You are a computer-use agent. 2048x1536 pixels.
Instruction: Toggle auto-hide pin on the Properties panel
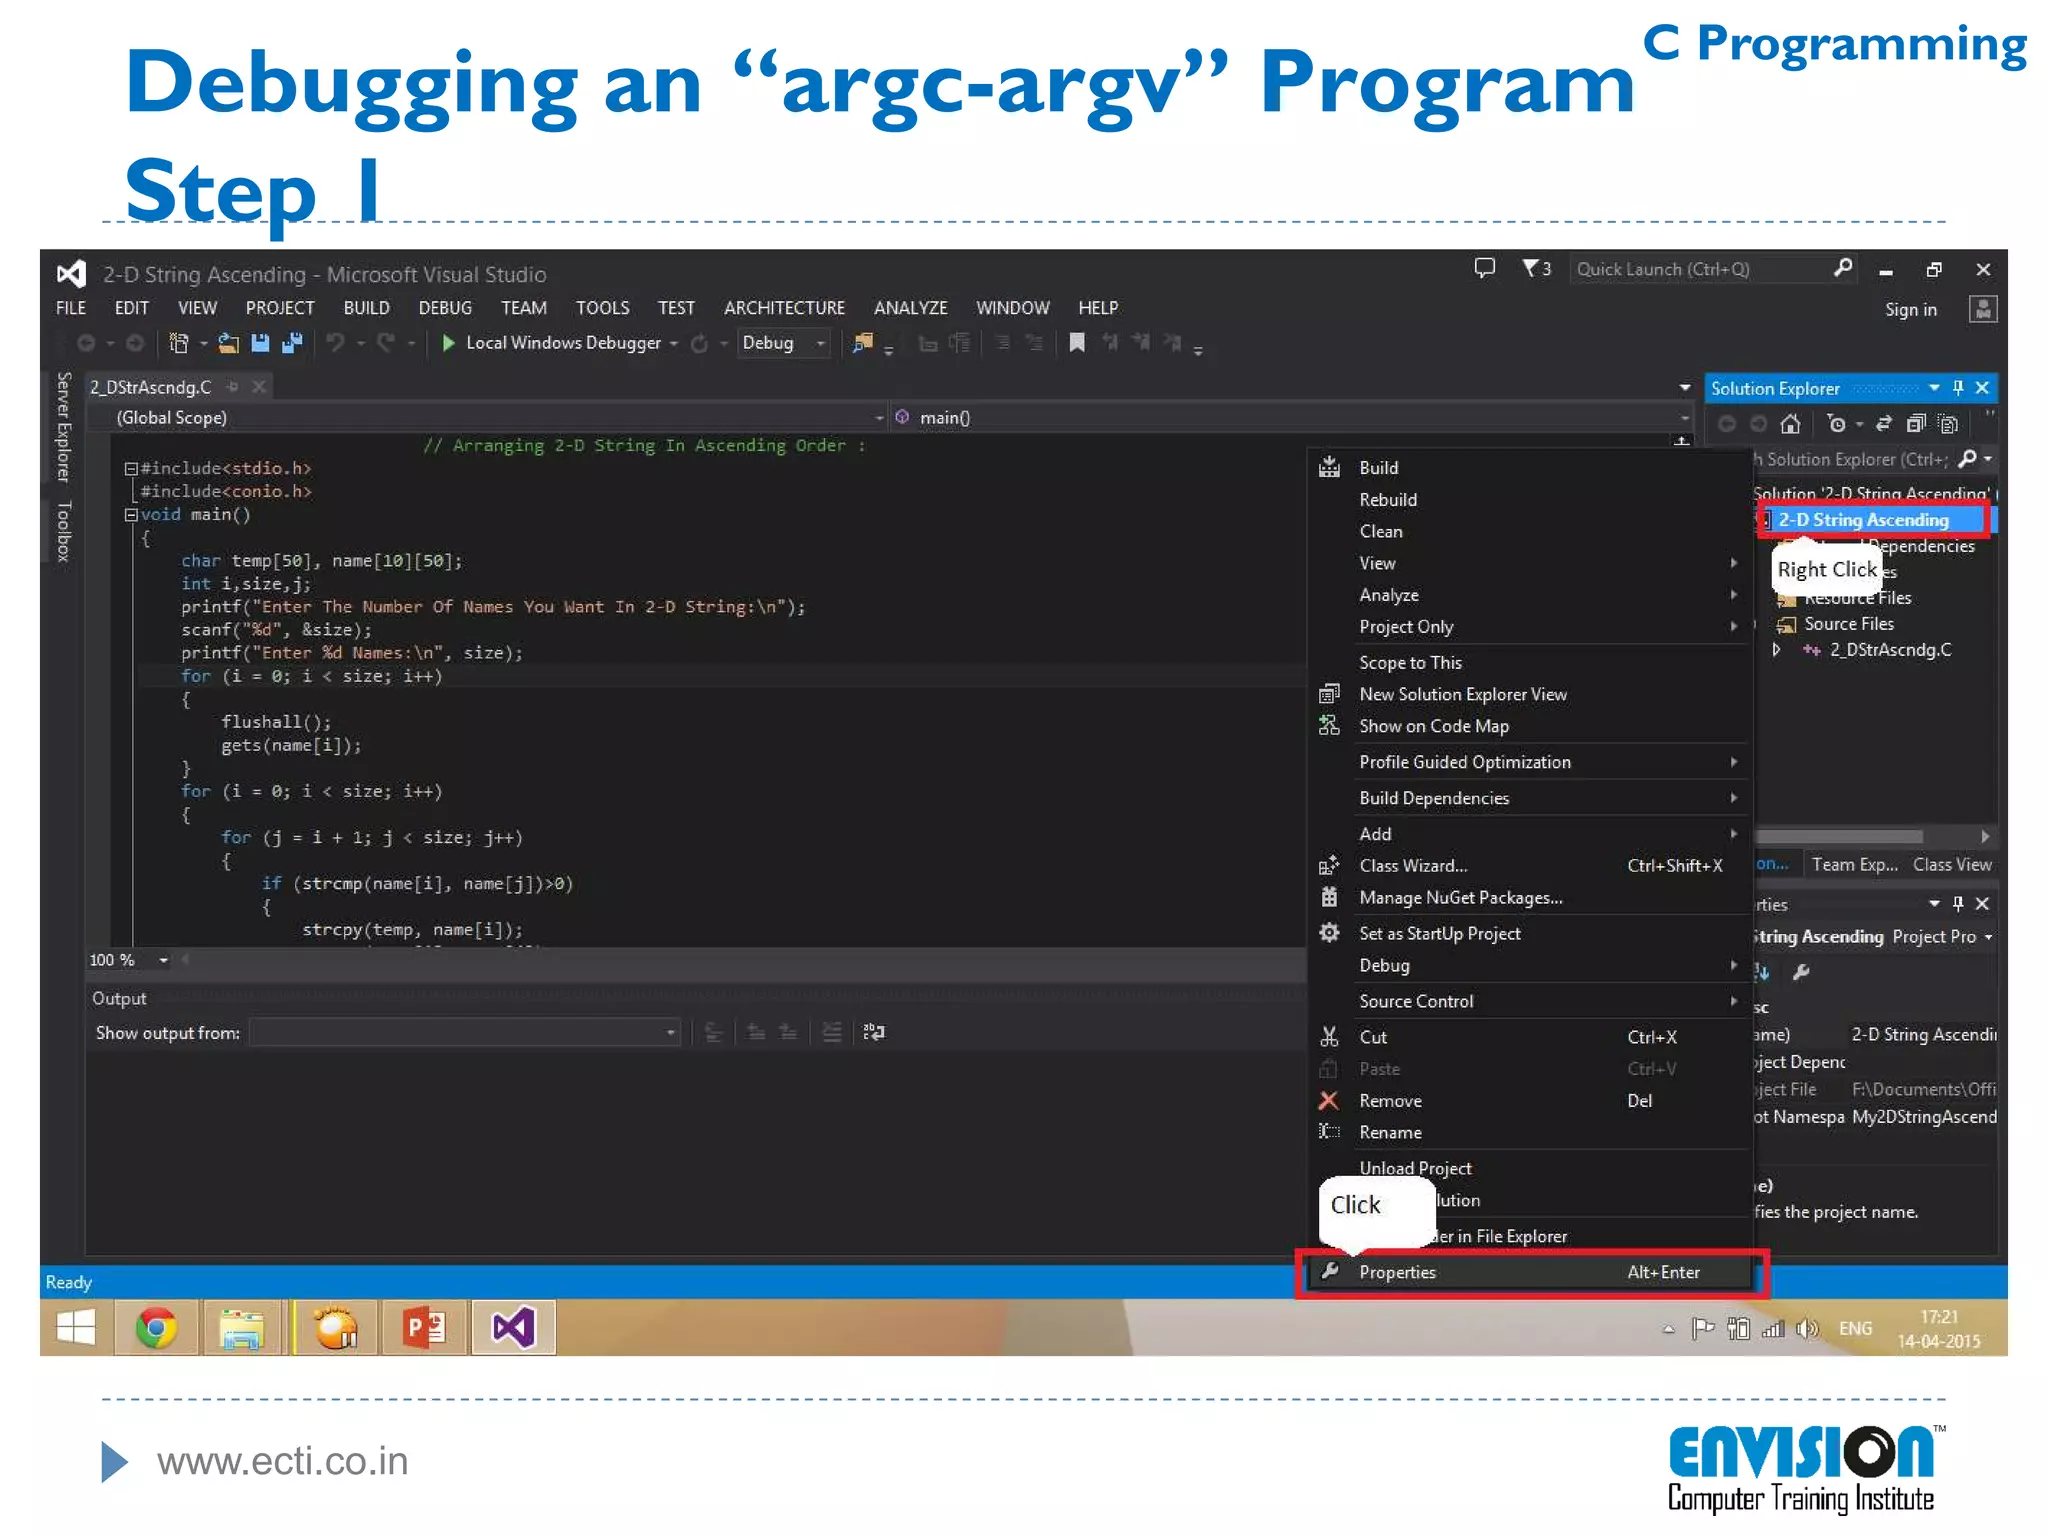(1958, 904)
